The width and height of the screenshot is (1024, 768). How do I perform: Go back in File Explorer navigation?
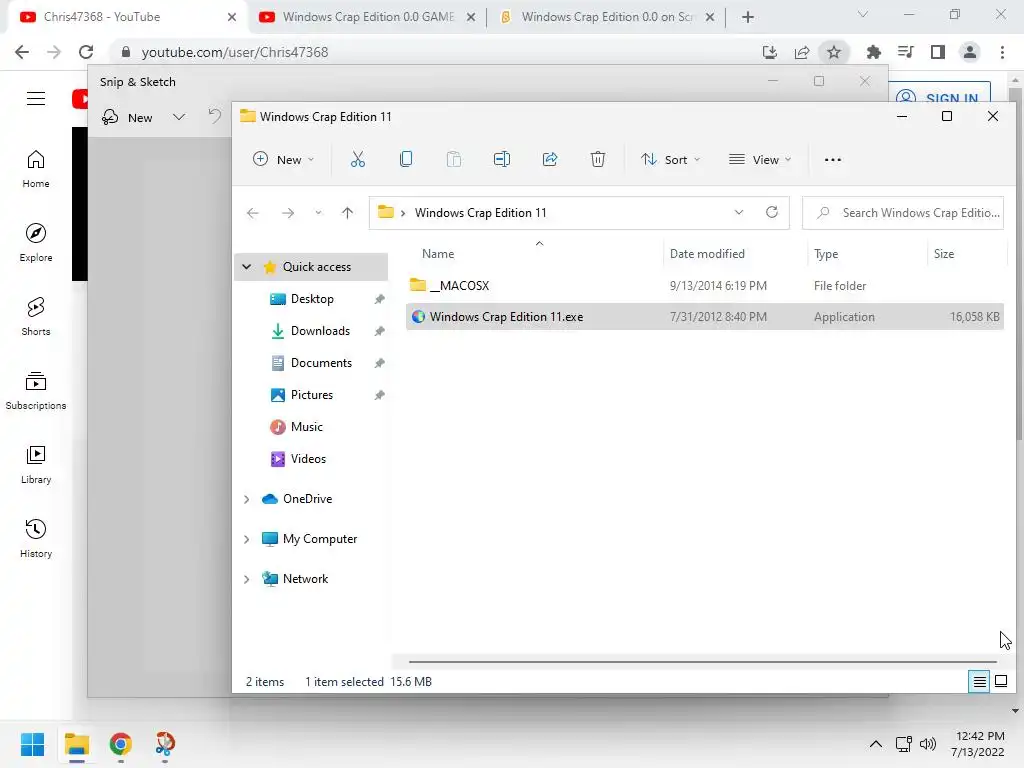click(253, 213)
